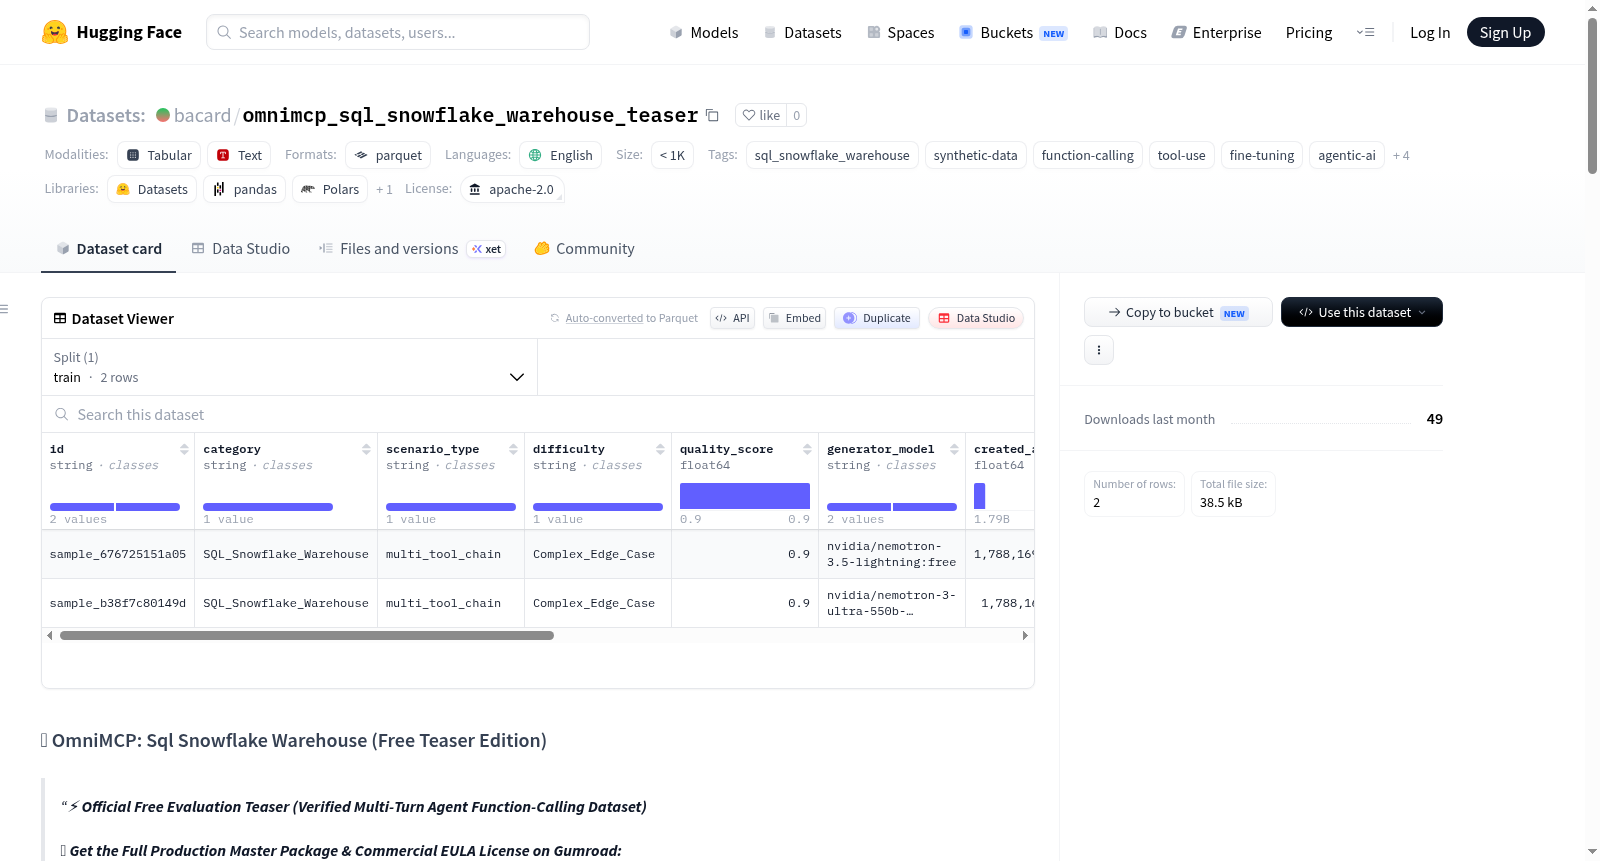
Task: Select the parquet format tag
Action: point(388,155)
